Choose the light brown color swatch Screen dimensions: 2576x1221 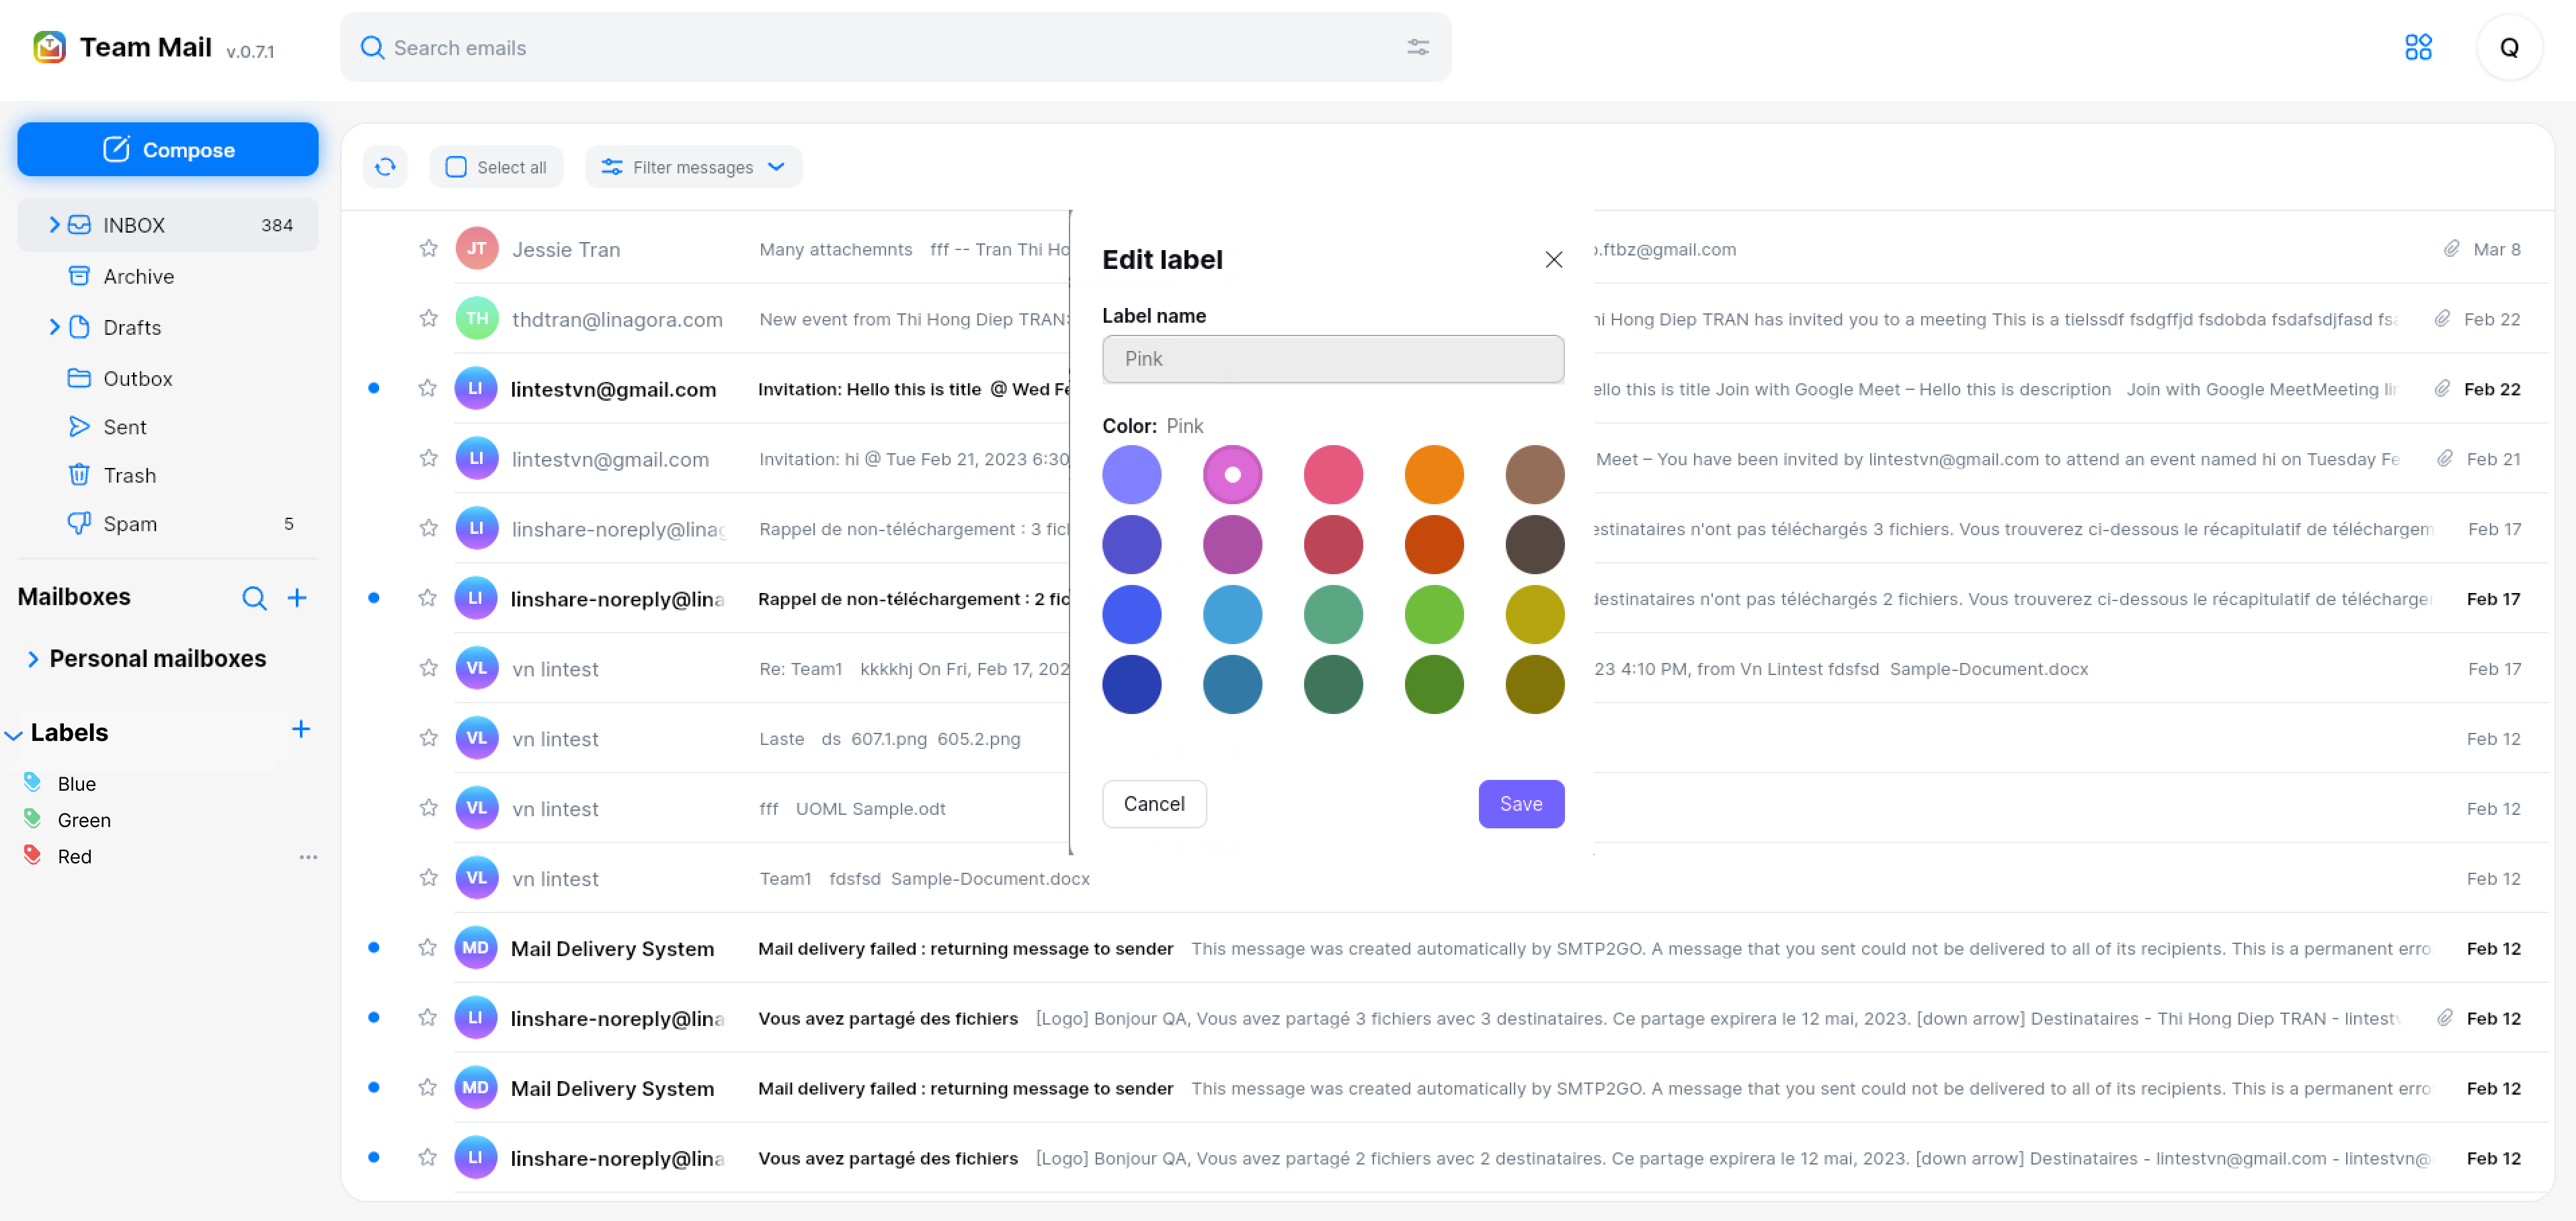click(x=1534, y=475)
